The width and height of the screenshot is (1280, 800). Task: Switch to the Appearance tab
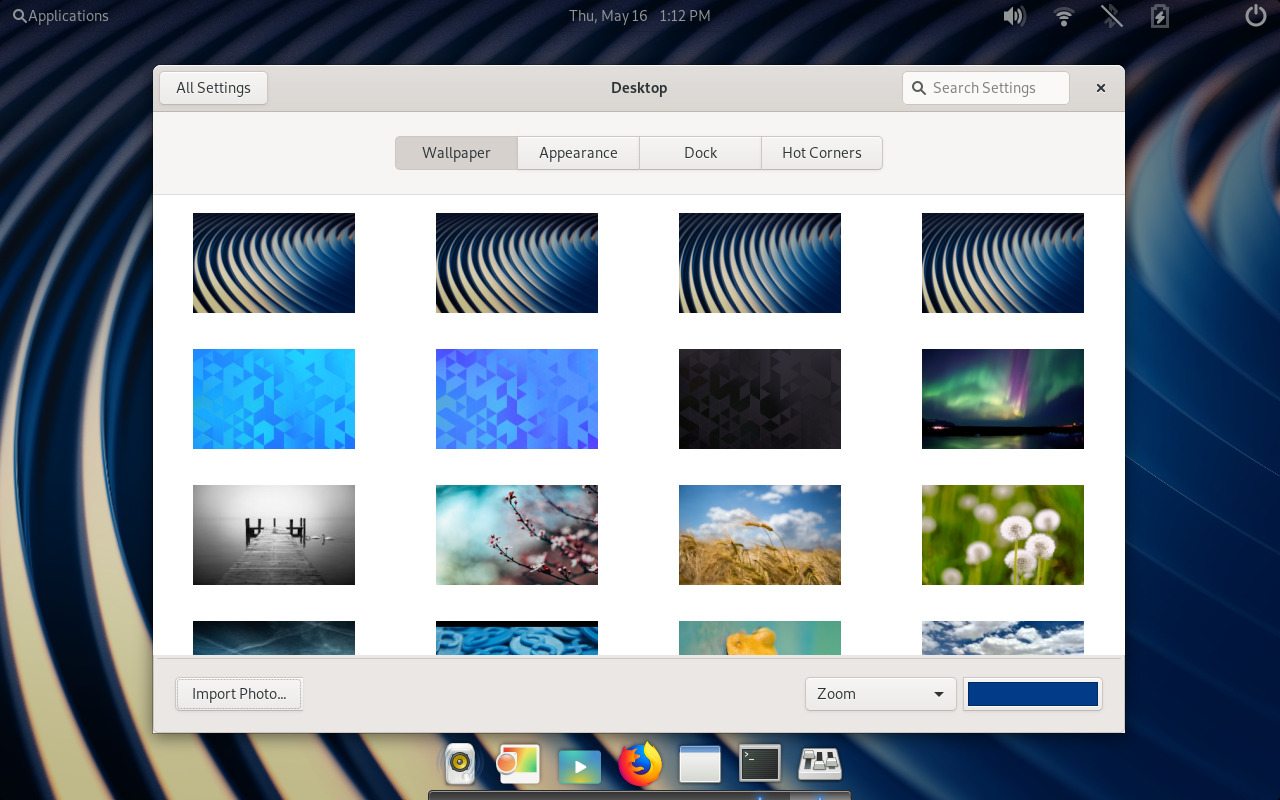pyautogui.click(x=578, y=152)
